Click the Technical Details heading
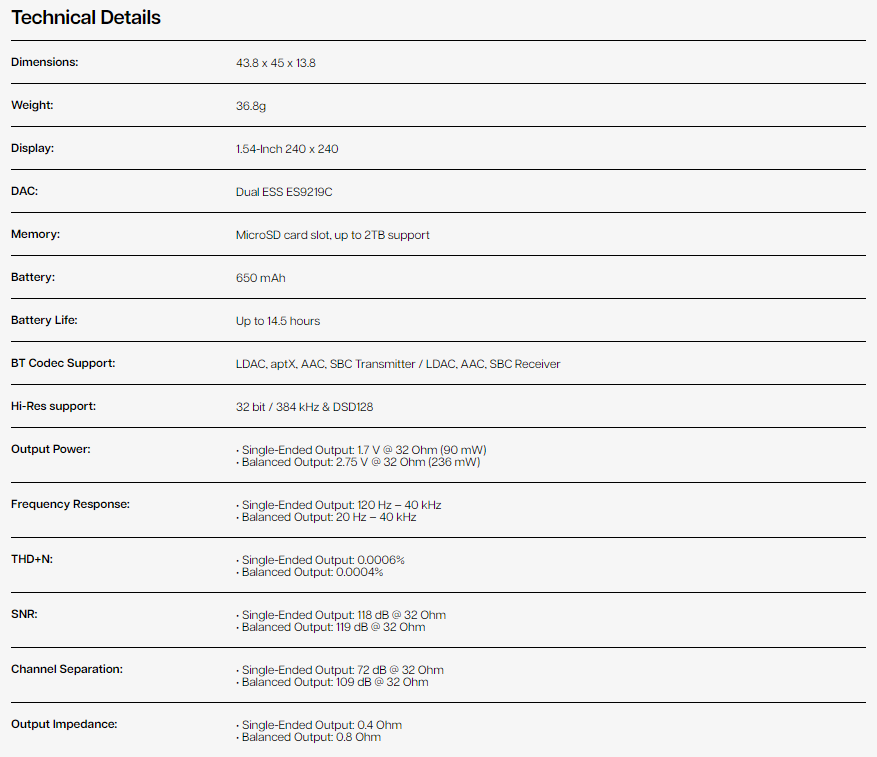This screenshot has width=877, height=757. [x=86, y=18]
